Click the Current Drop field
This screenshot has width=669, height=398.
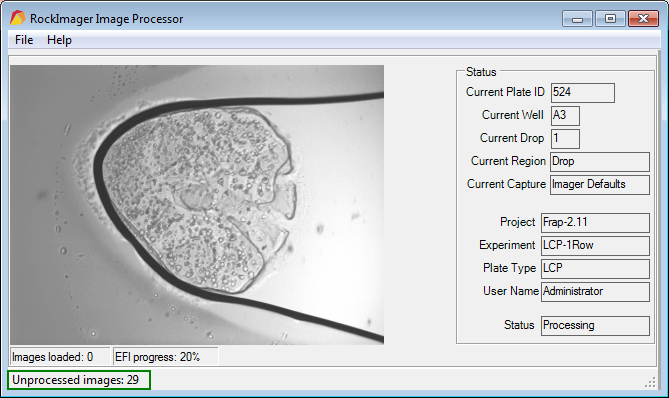(565, 139)
